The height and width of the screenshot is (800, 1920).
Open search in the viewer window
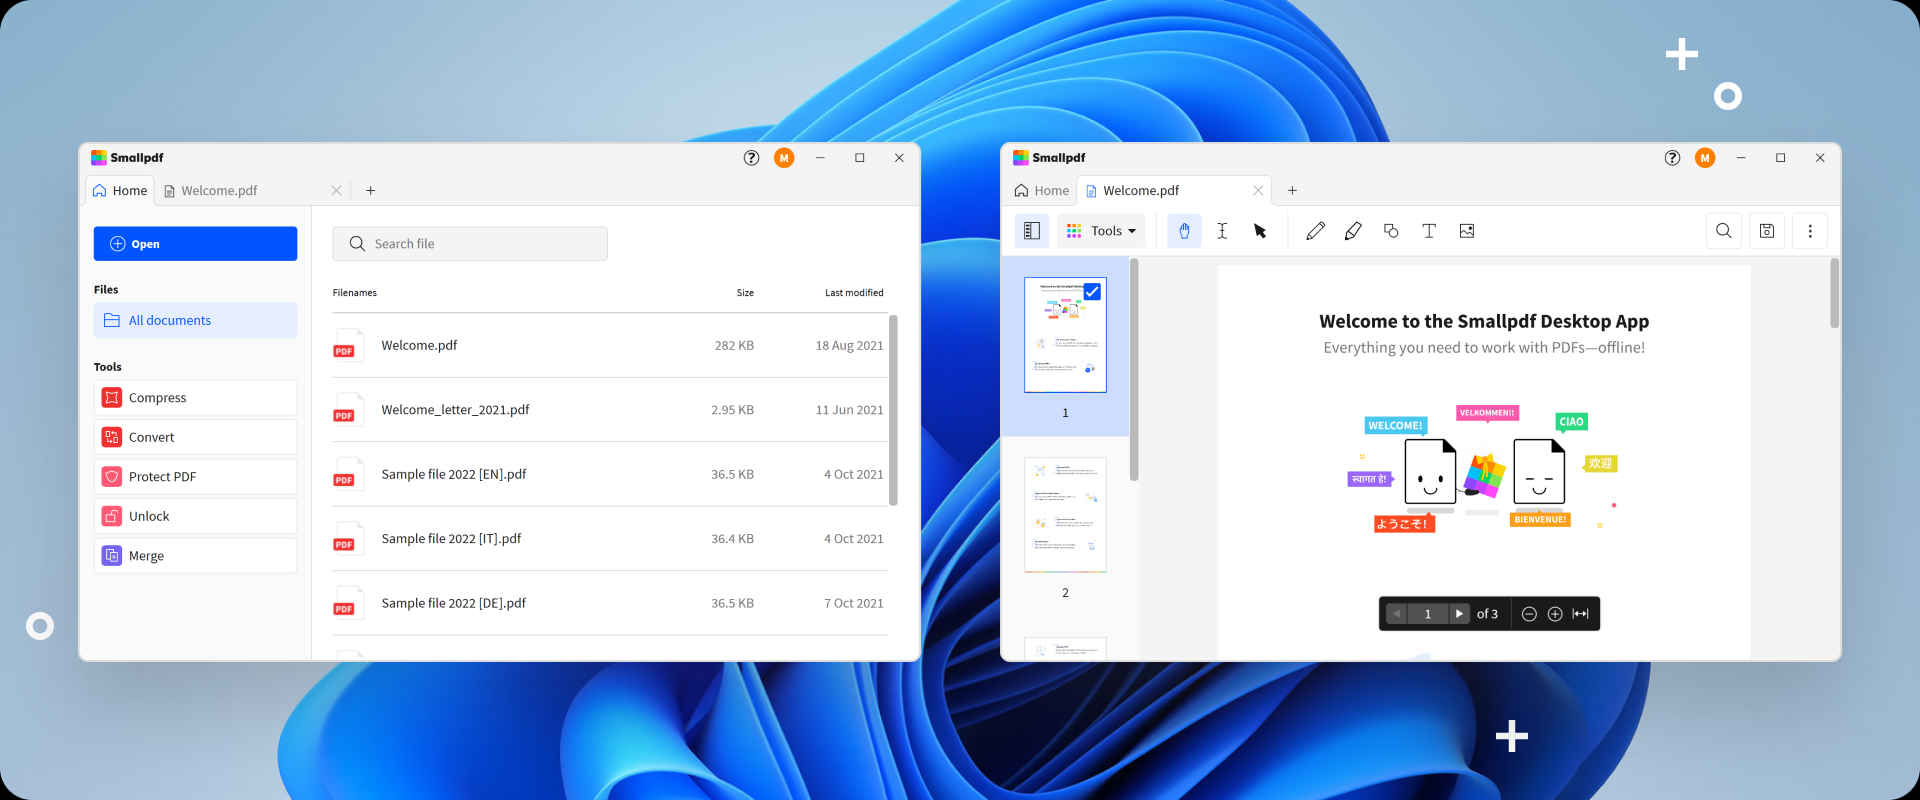click(x=1724, y=231)
